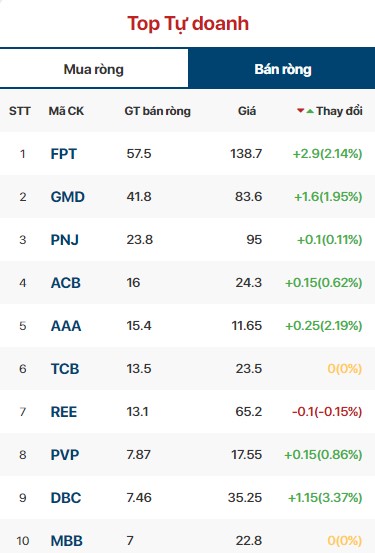Screen dimensions: 375x553
Task: Open PVP stock details
Action: (x=65, y=455)
